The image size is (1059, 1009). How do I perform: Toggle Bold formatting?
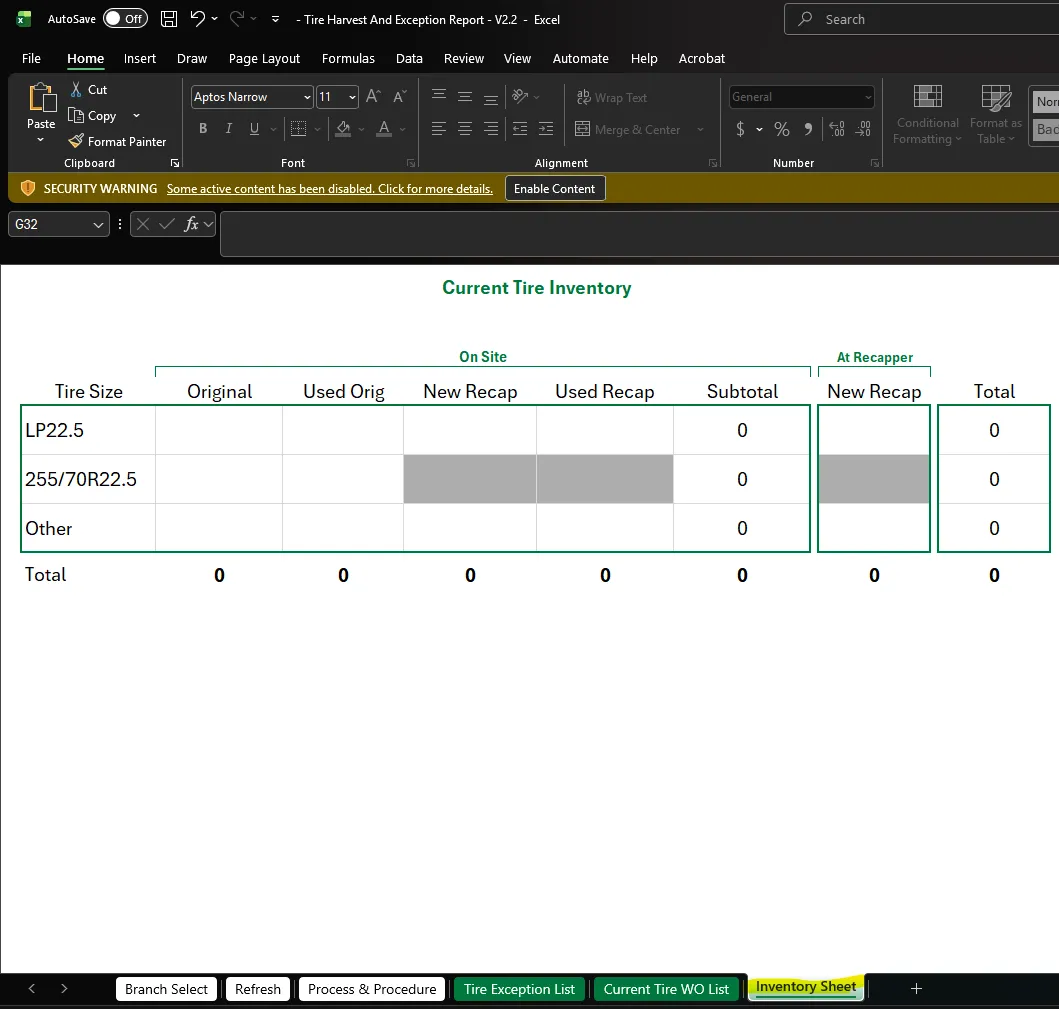click(203, 128)
